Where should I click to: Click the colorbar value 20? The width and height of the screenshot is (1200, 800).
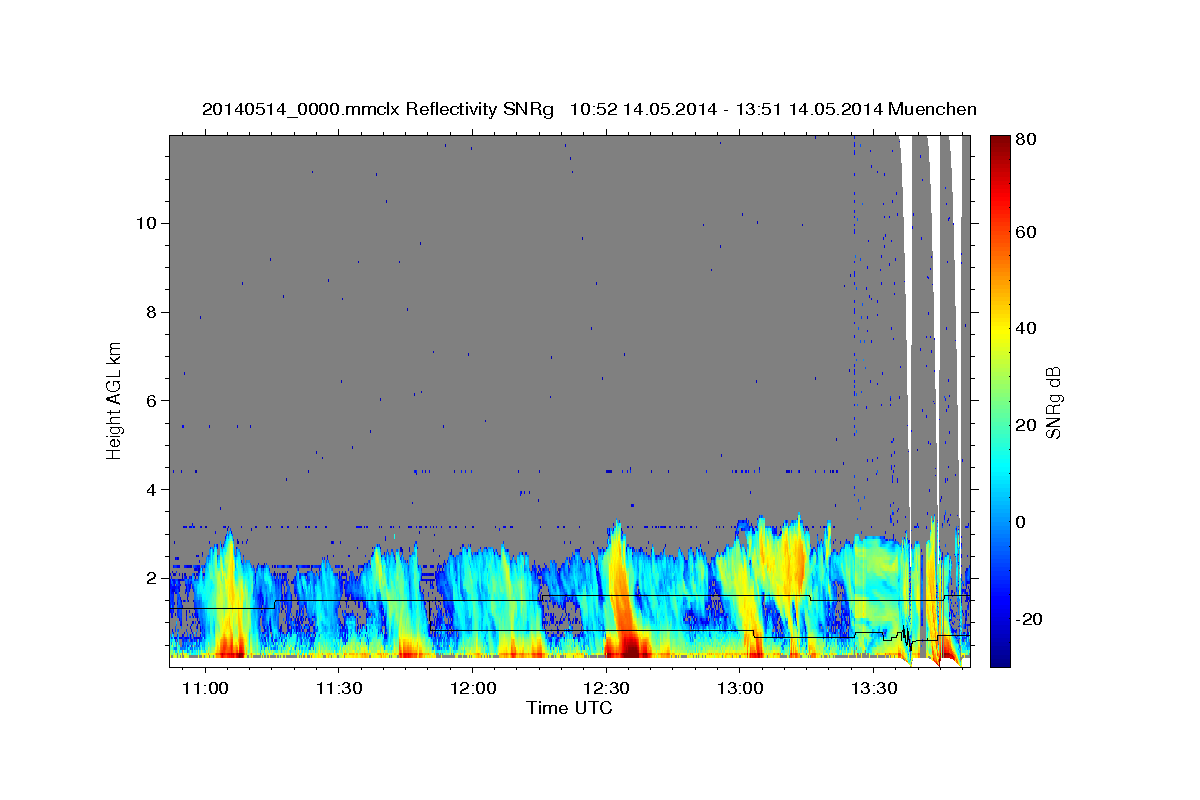1028,426
